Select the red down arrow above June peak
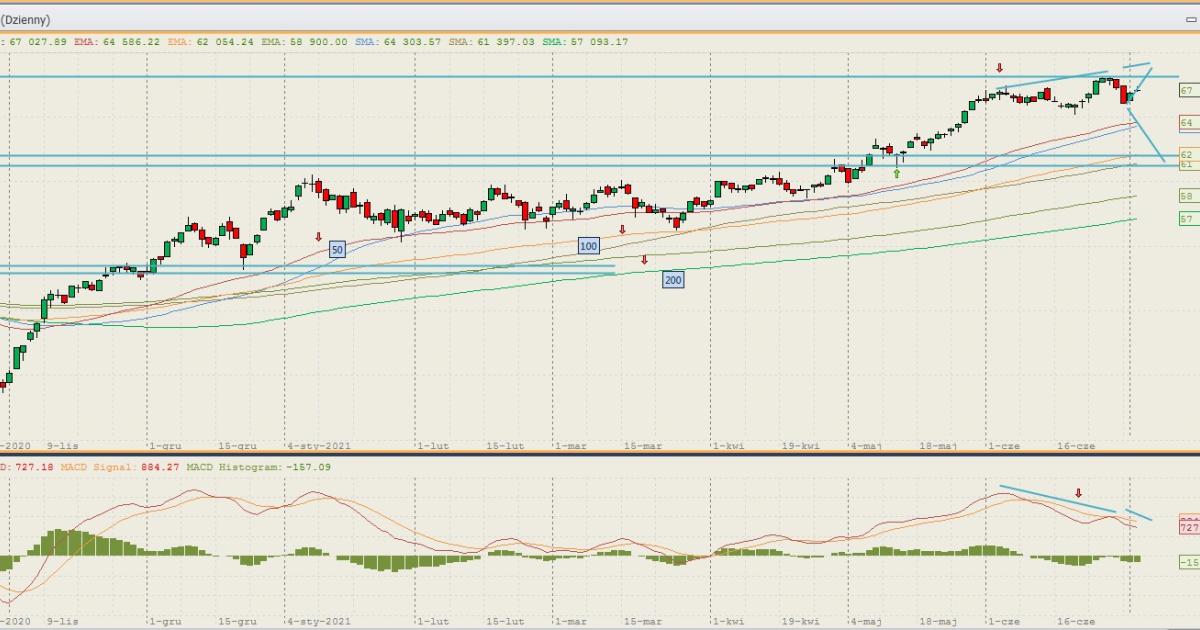 pyautogui.click(x=999, y=68)
